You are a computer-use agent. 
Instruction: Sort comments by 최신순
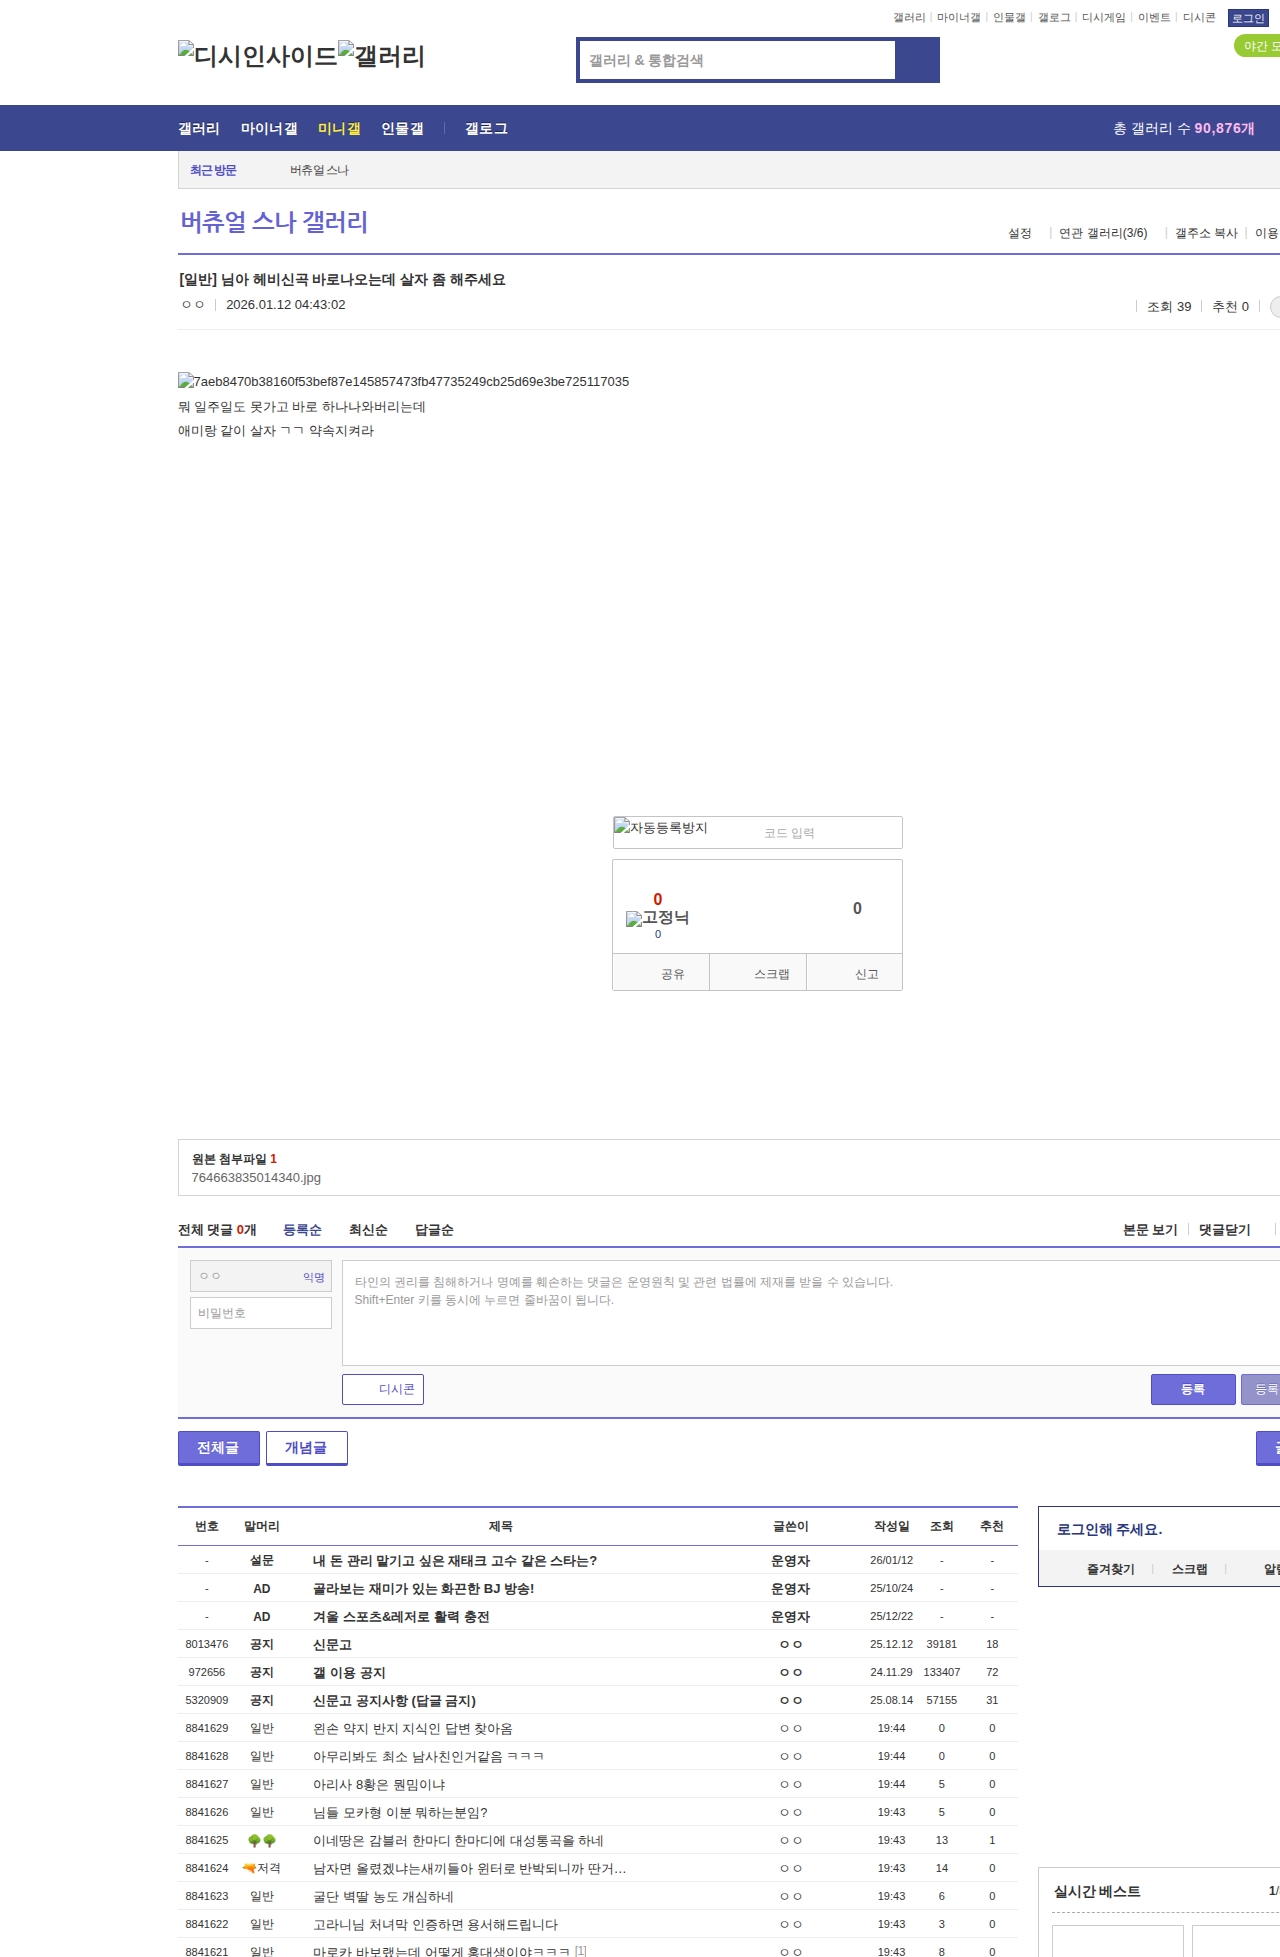click(x=368, y=1230)
